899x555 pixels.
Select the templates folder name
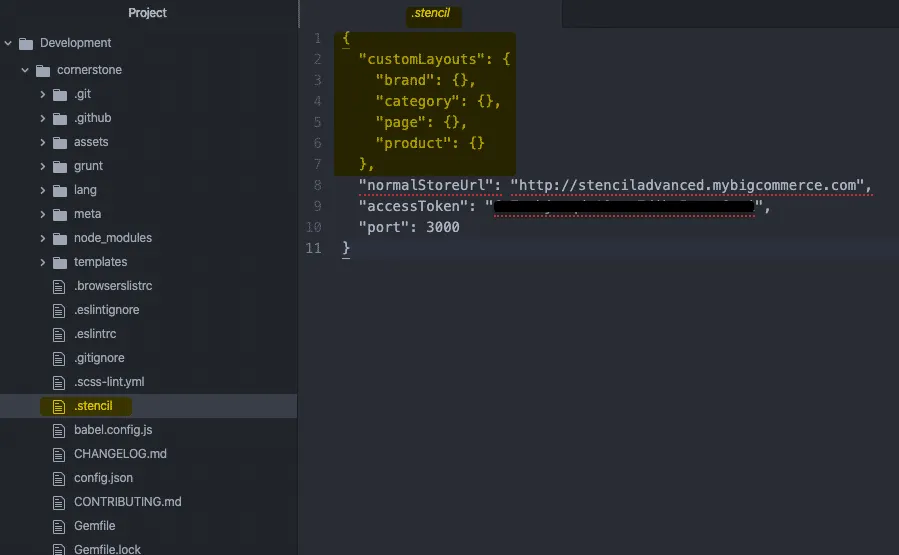coord(100,262)
